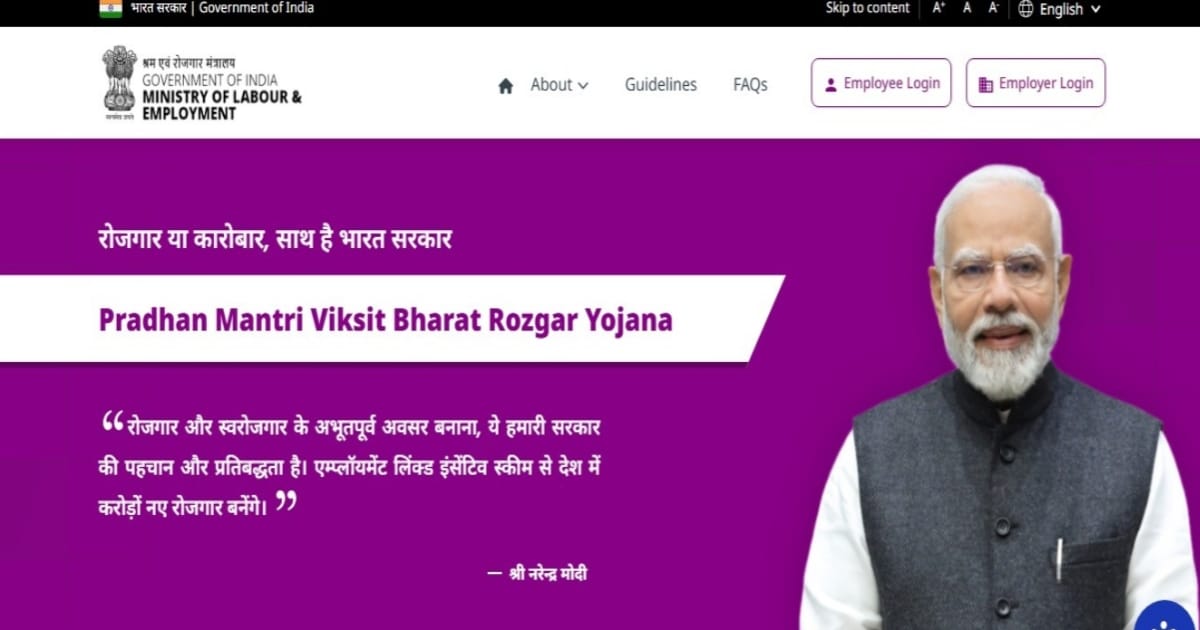Go to the home icon in navigation
This screenshot has width=1200, height=630.
[x=505, y=85]
